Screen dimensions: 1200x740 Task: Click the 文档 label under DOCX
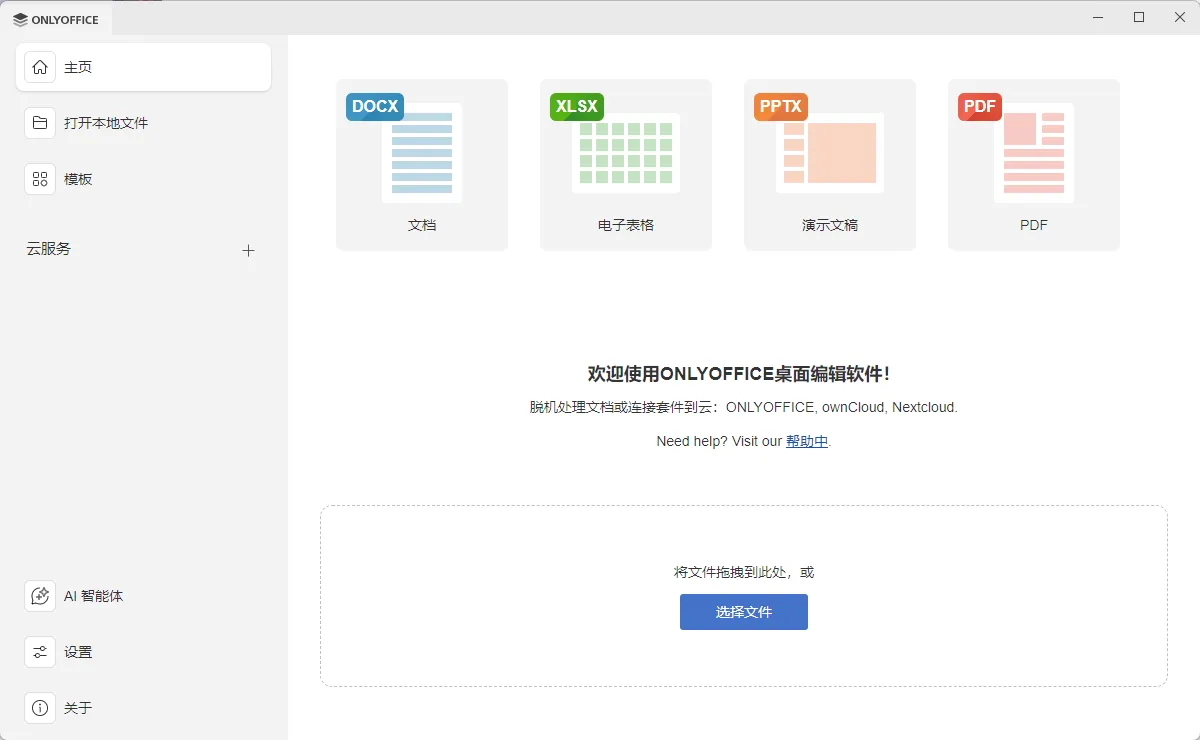422,225
